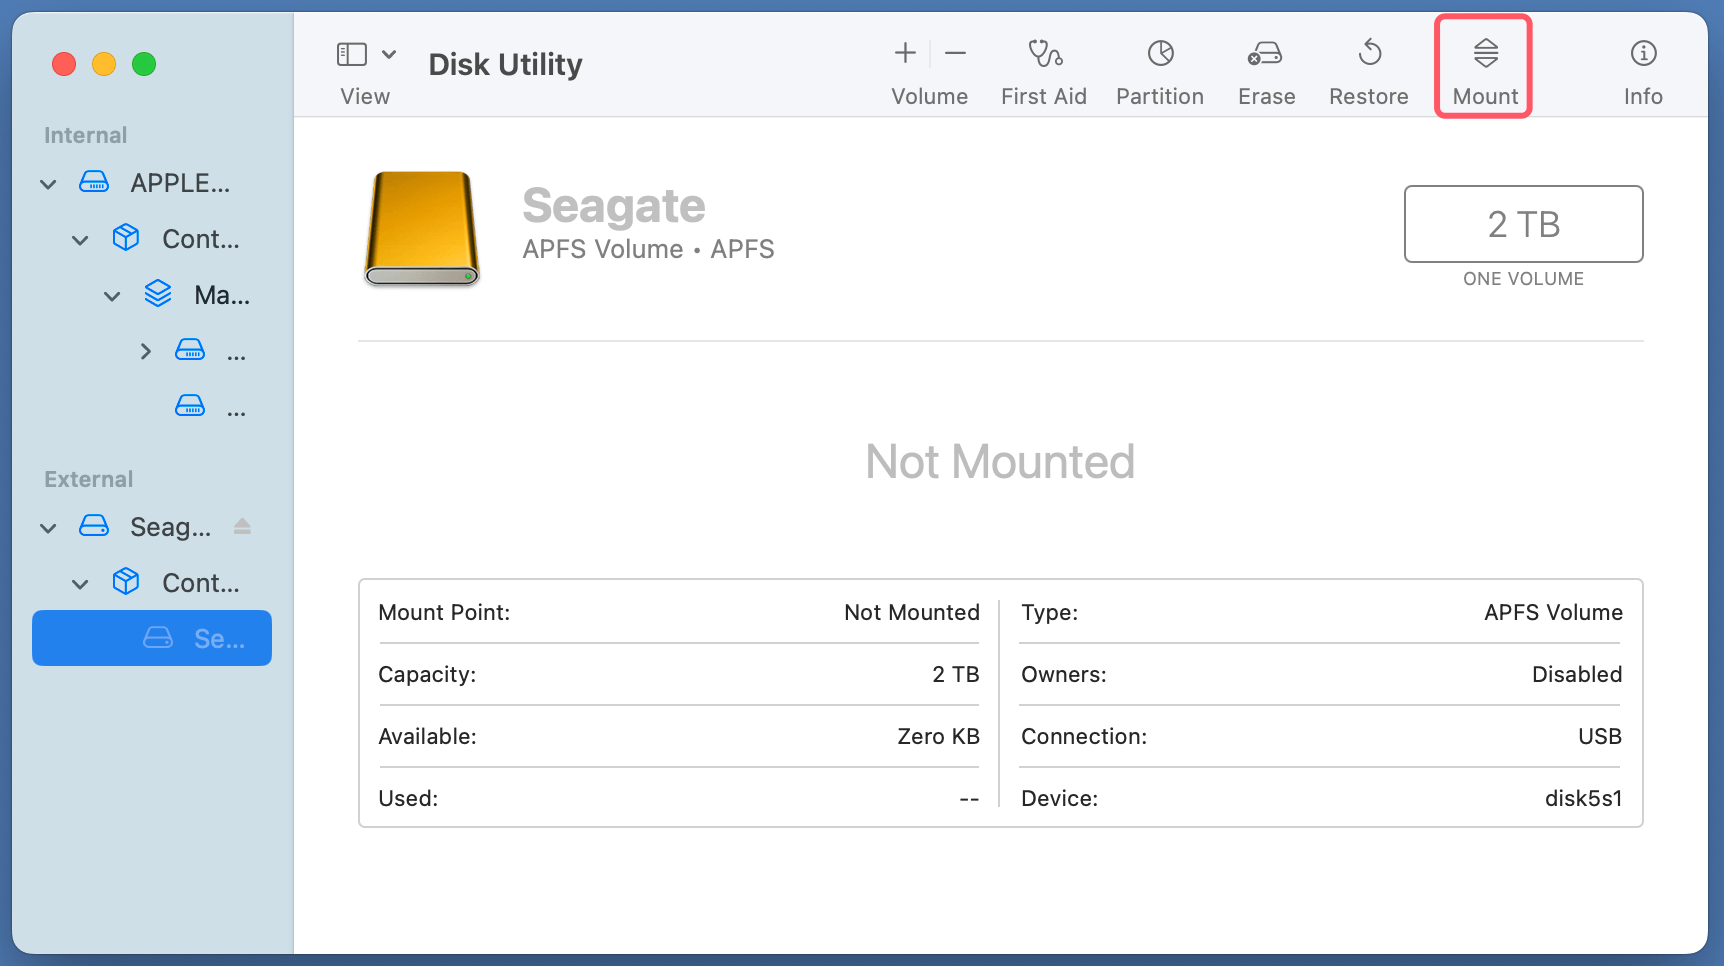The image size is (1724, 966).
Task: Open the Restore tool
Action: [1368, 65]
